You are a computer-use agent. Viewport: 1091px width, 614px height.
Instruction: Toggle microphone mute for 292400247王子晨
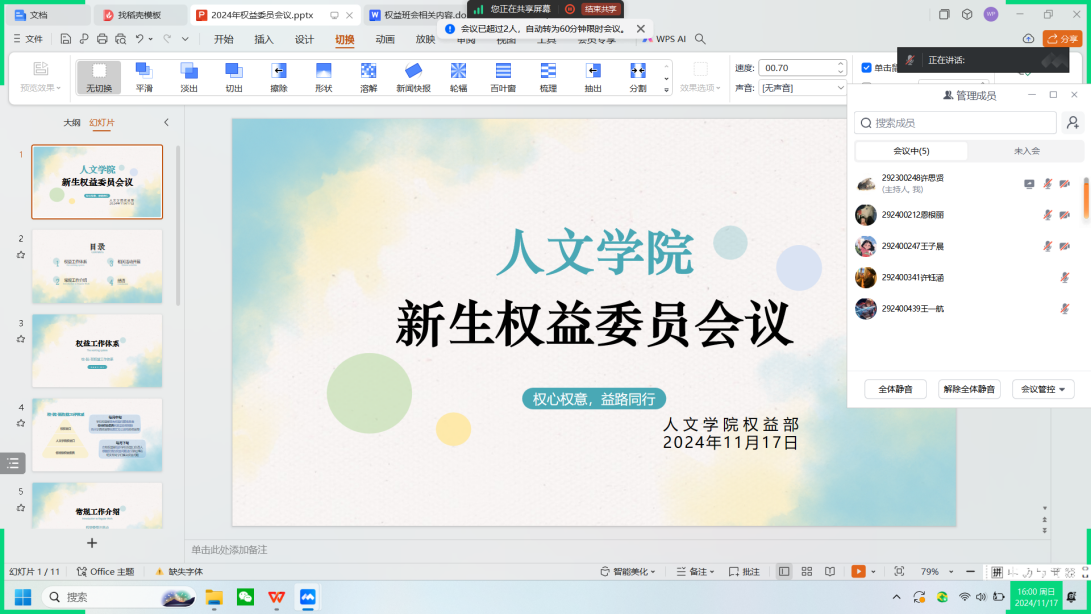point(1047,246)
